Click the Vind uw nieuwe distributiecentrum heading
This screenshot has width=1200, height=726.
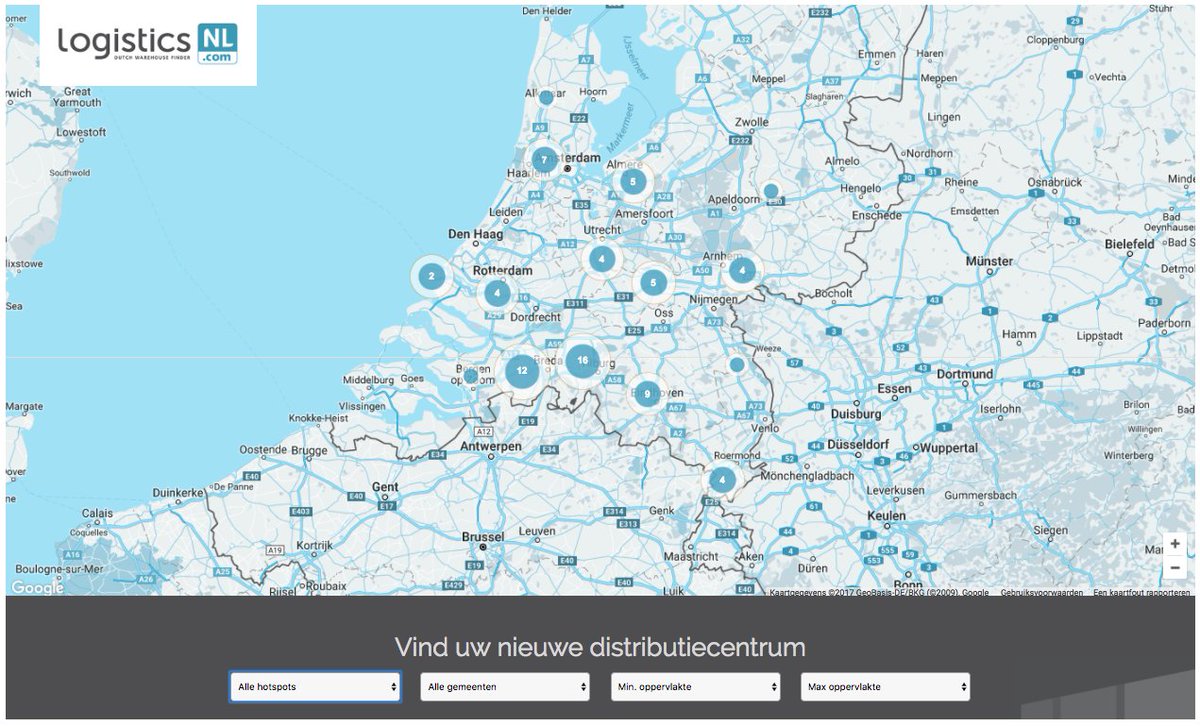600,647
